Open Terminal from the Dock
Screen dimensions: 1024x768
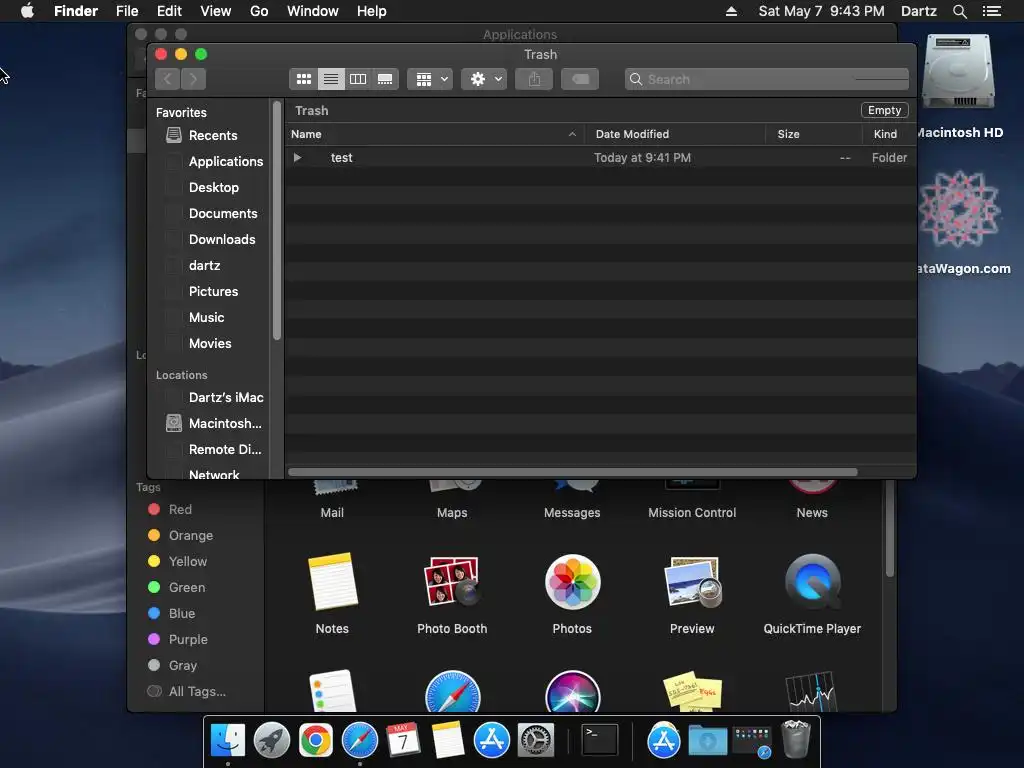click(x=600, y=741)
